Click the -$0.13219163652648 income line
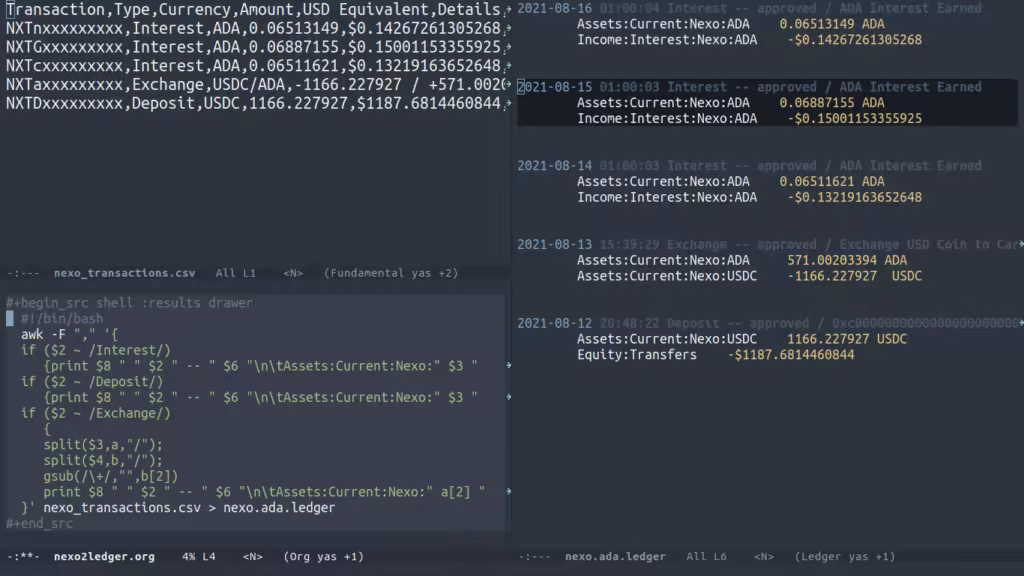 [749, 197]
